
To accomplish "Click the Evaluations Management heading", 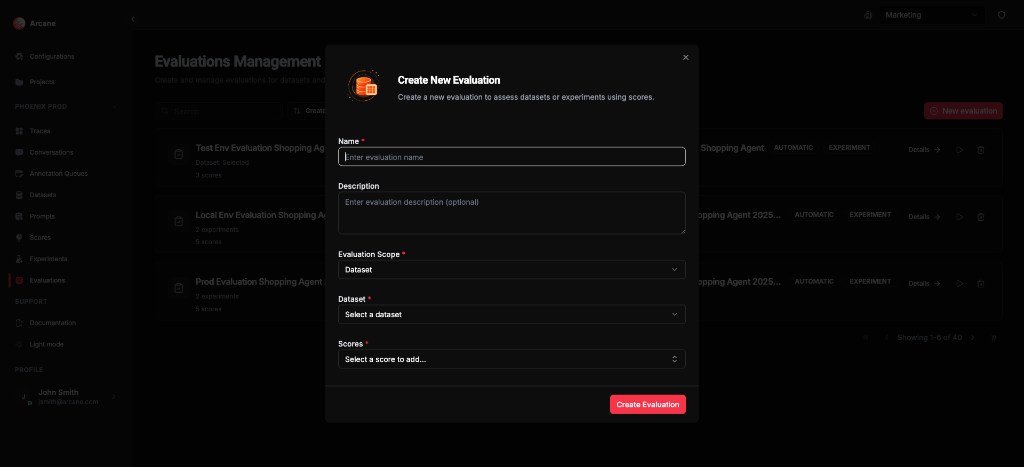I will coord(238,62).
